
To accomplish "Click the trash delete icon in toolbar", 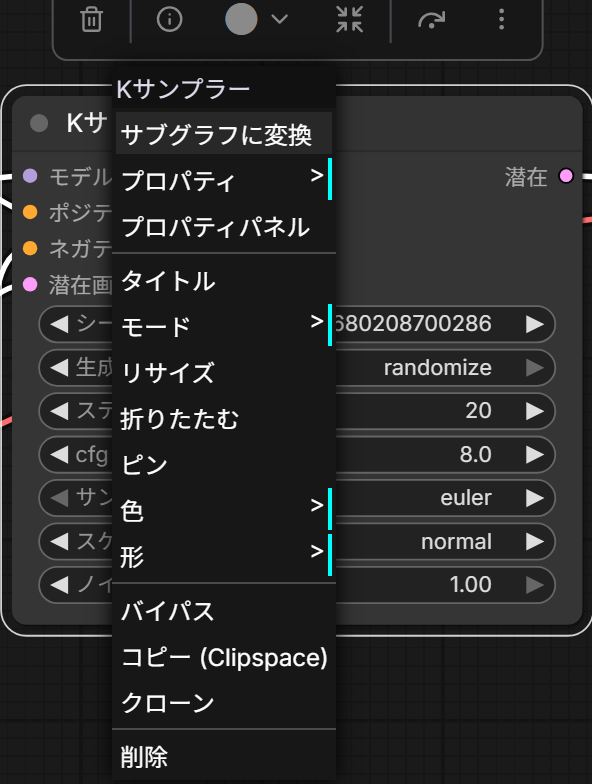I will 91,20.
